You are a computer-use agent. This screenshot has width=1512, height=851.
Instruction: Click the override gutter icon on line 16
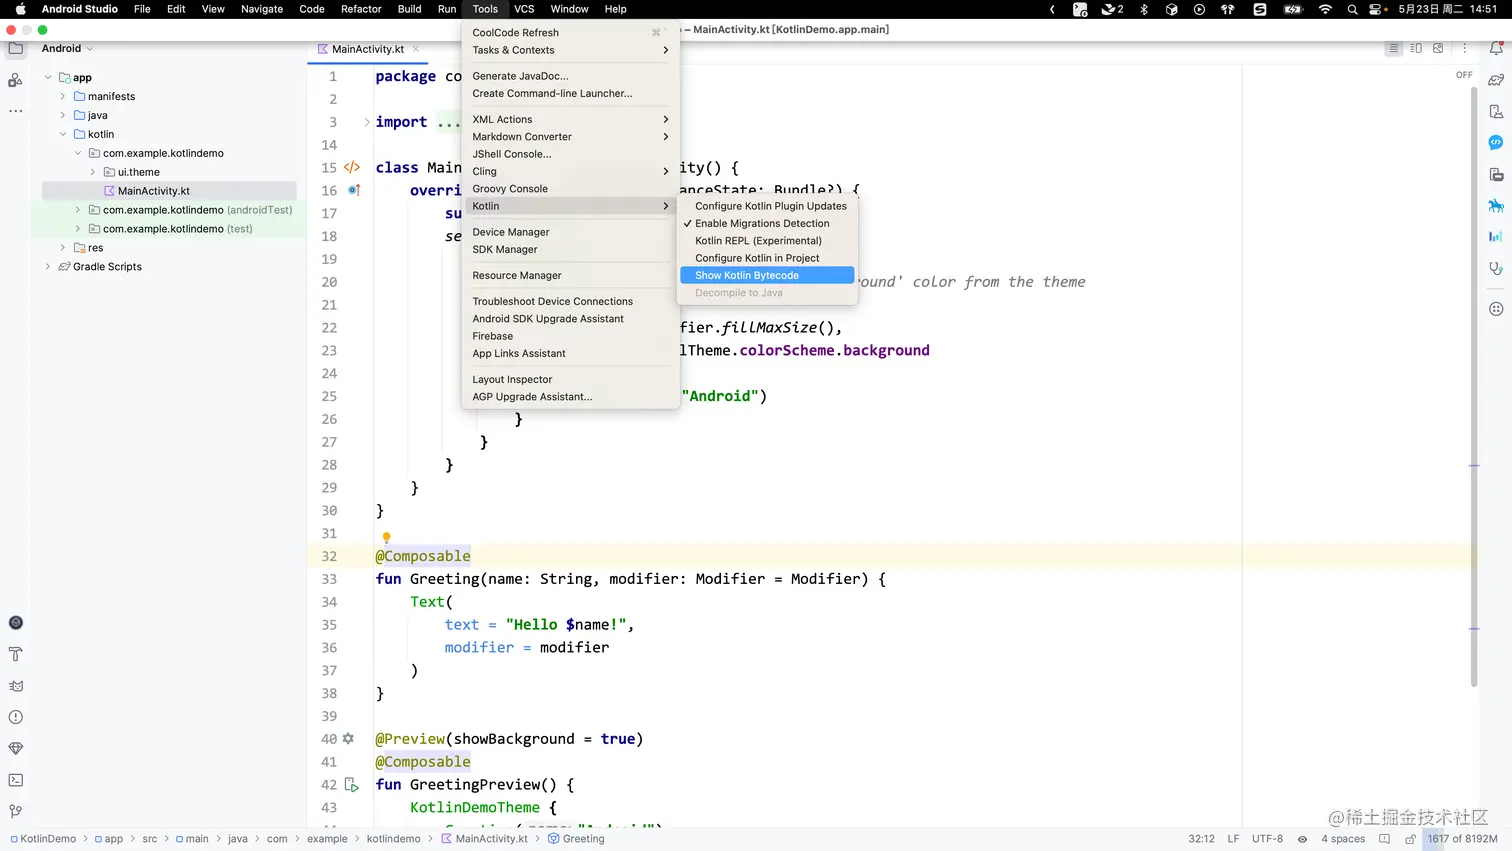[354, 190]
